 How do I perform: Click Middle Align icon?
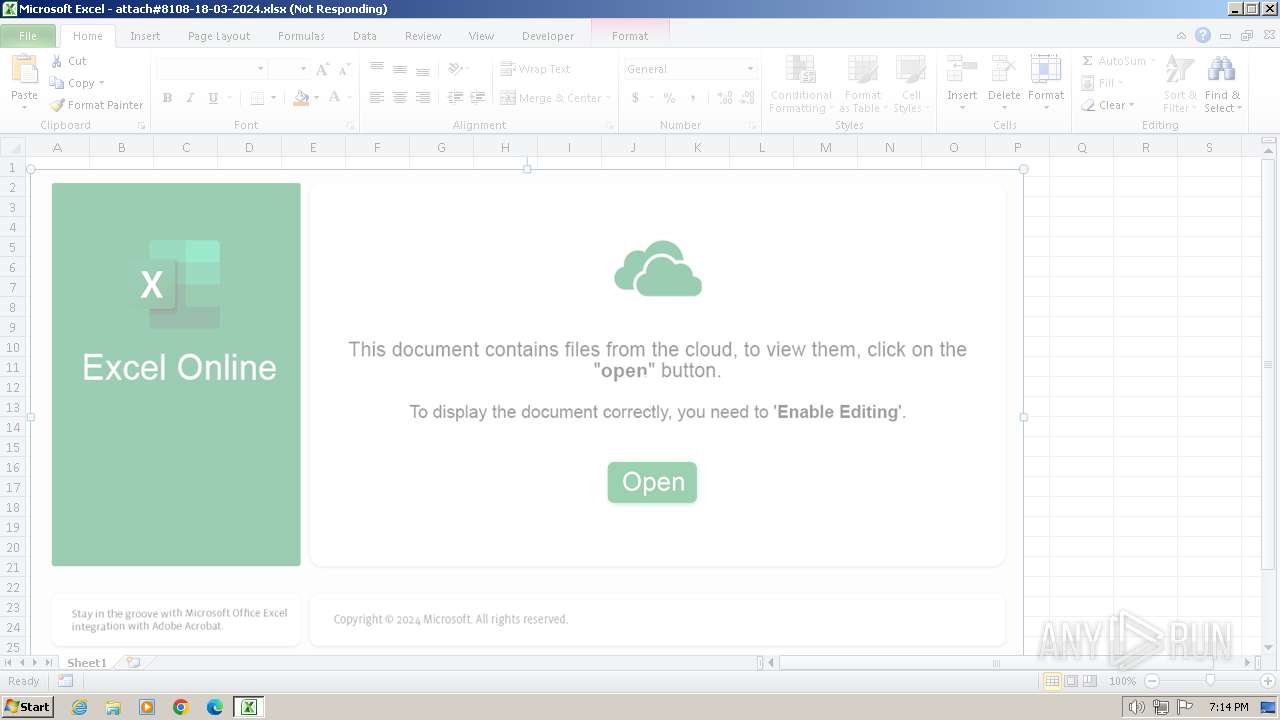pyautogui.click(x=399, y=69)
